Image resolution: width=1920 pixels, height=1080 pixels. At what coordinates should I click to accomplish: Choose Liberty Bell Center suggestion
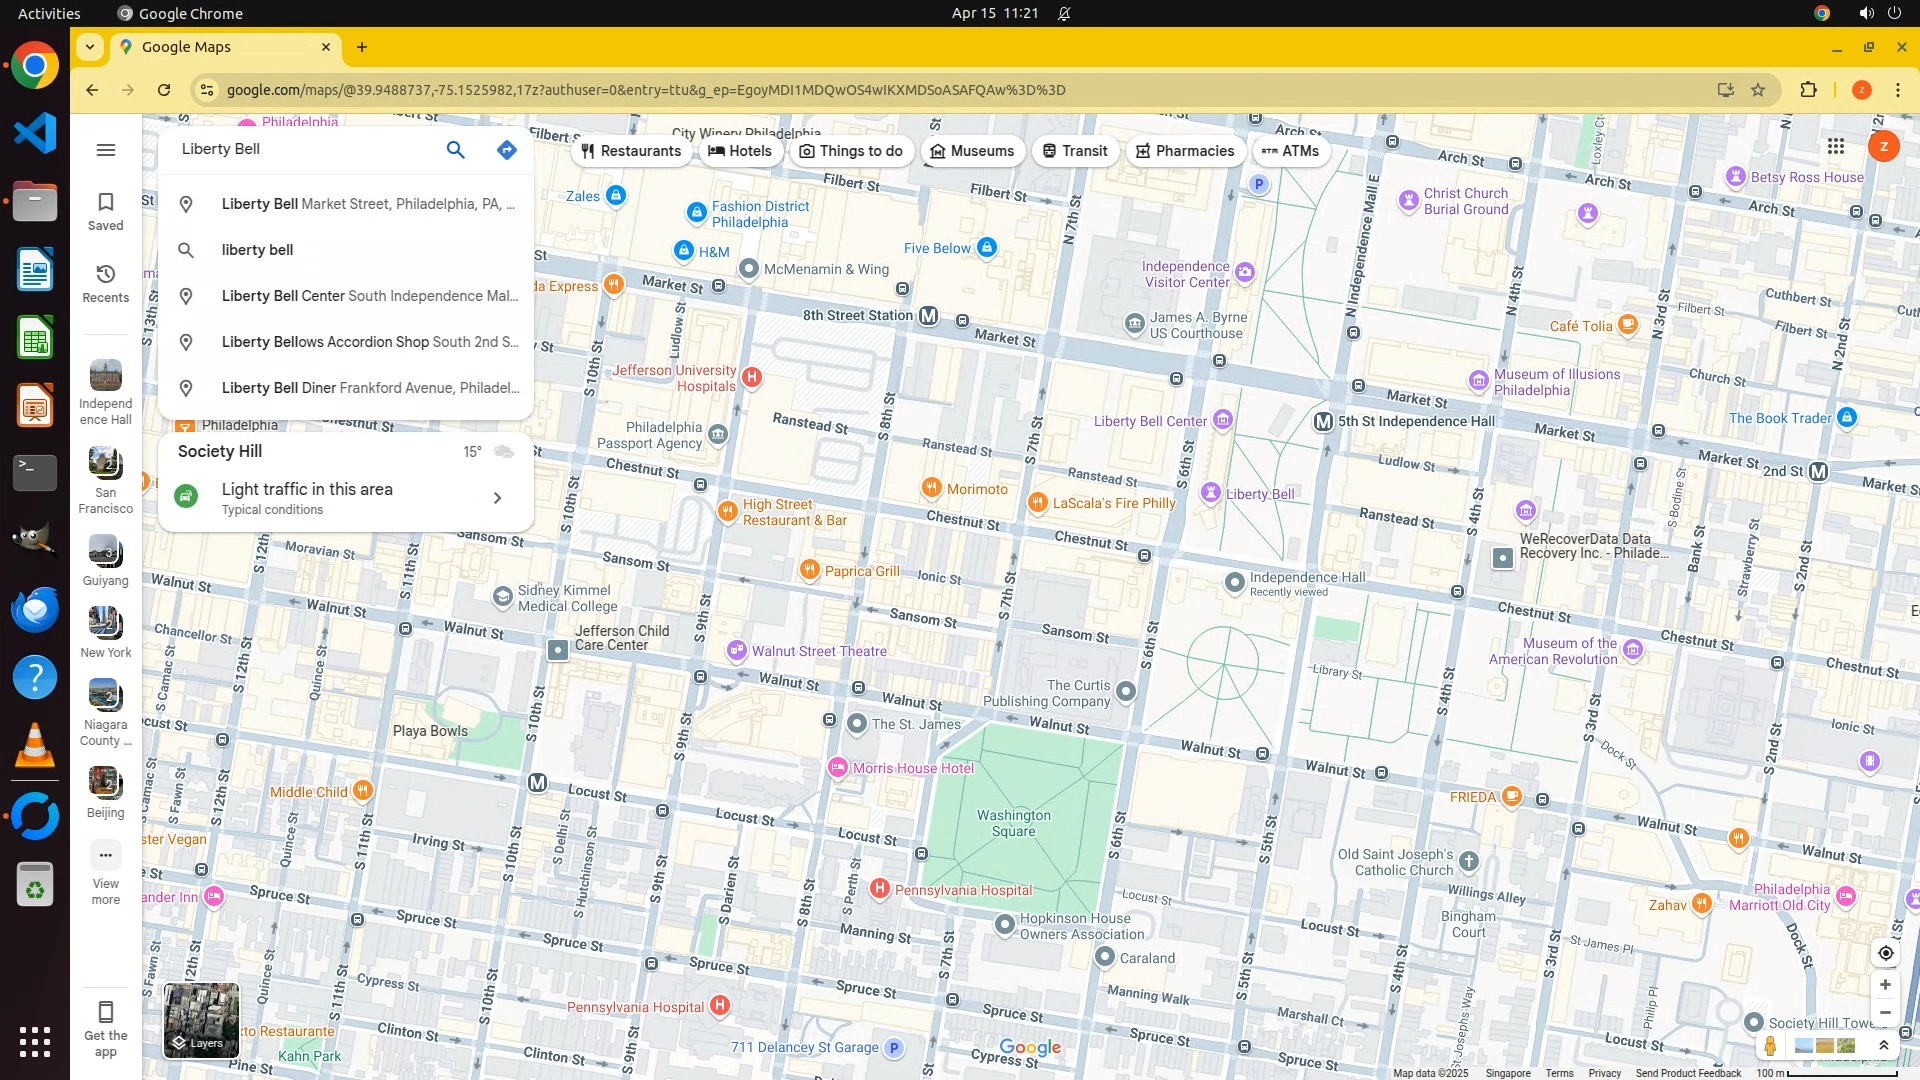[x=368, y=296]
